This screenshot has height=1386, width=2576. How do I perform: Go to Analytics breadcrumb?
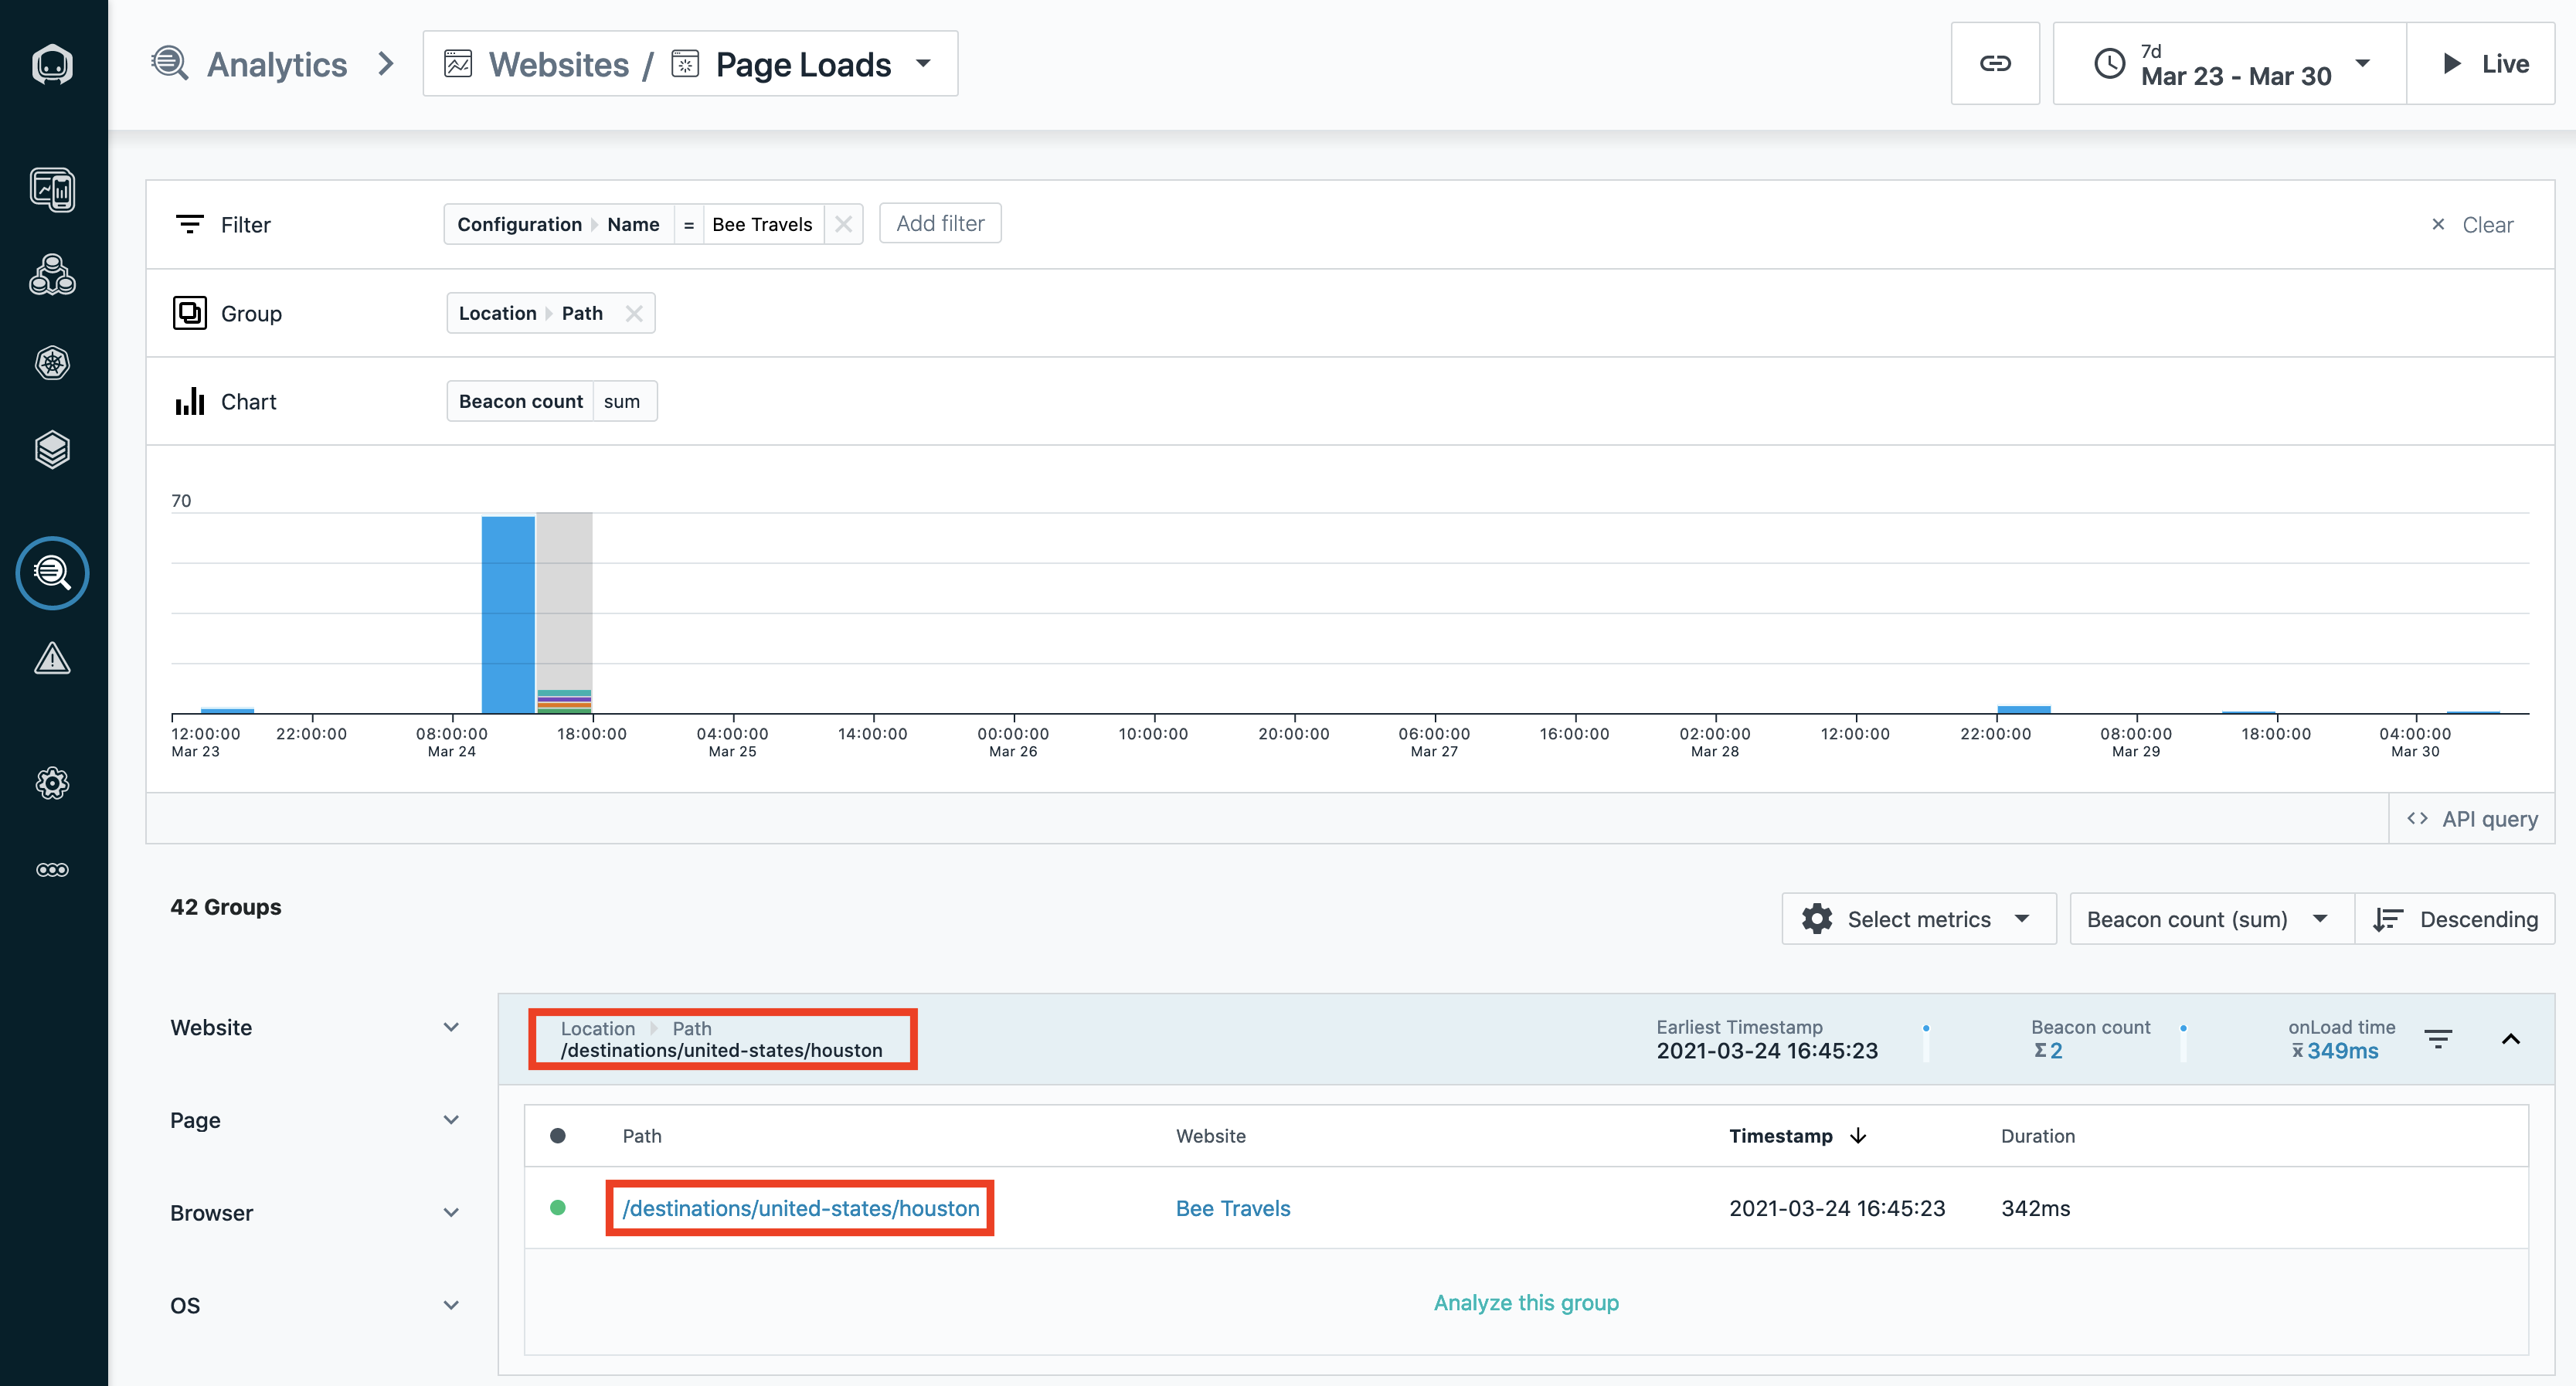coord(276,64)
